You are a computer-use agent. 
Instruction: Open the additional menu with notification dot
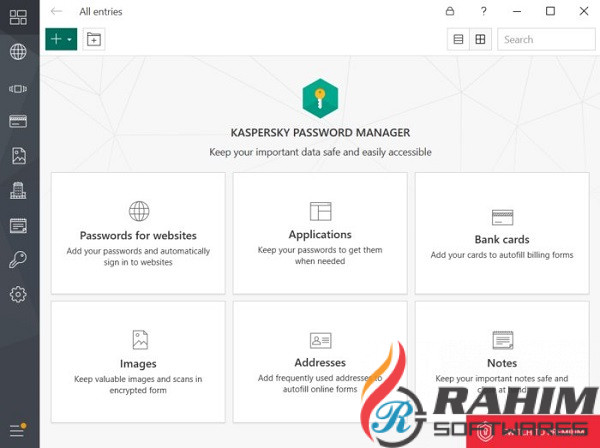click(x=18, y=430)
